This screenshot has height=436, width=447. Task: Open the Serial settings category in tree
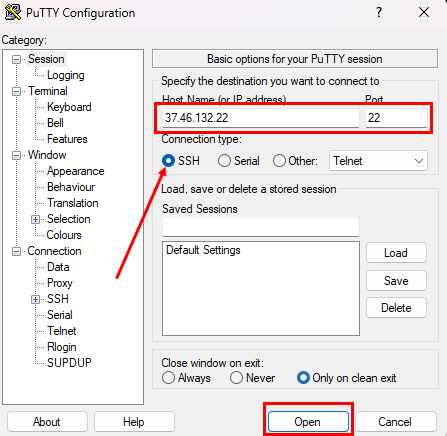coord(60,315)
